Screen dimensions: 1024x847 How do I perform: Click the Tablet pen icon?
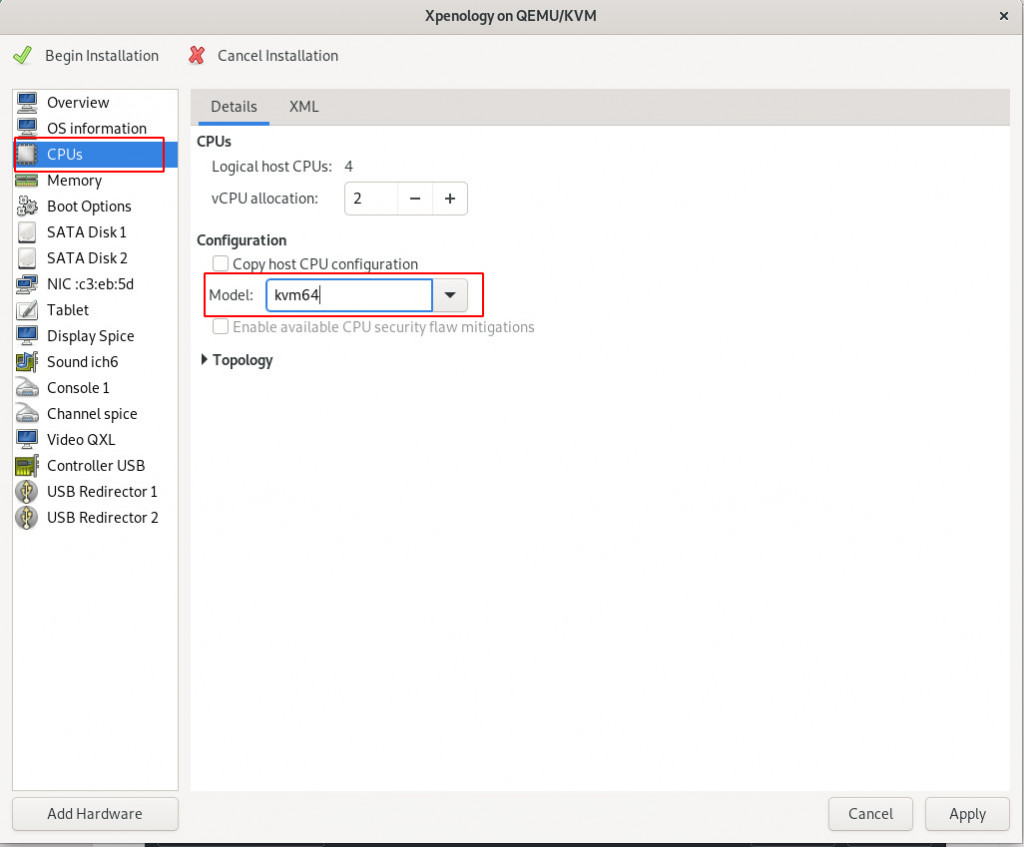(27, 310)
